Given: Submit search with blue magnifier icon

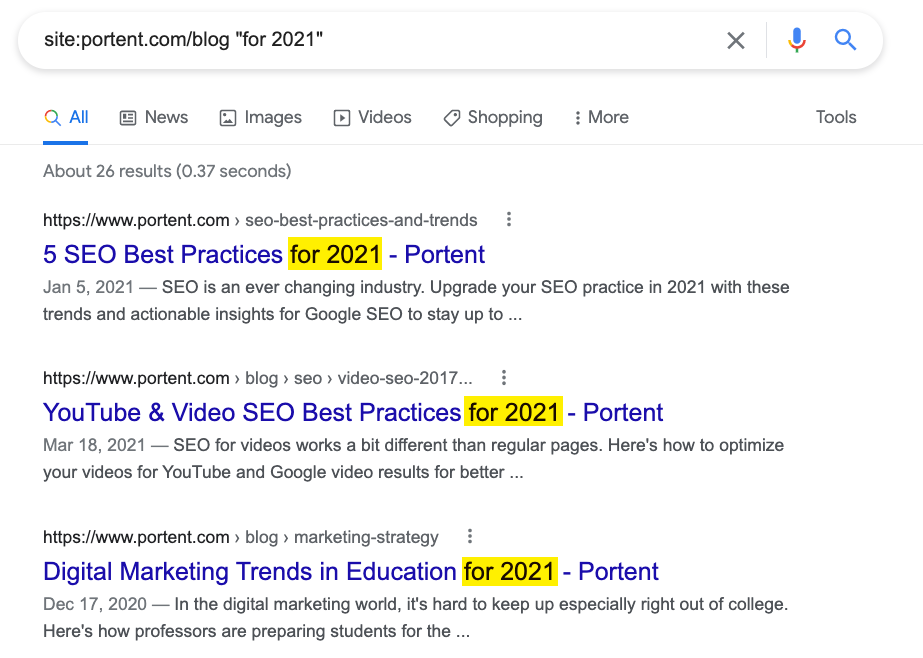Looking at the screenshot, I should (845, 40).
